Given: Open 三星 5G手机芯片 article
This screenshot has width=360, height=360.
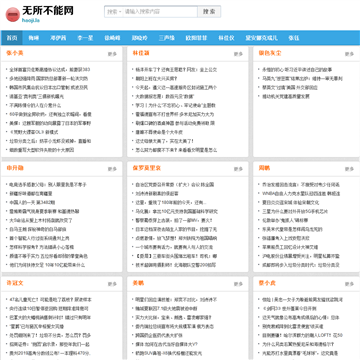Looking at the screenshot, I should [x=295, y=212].
